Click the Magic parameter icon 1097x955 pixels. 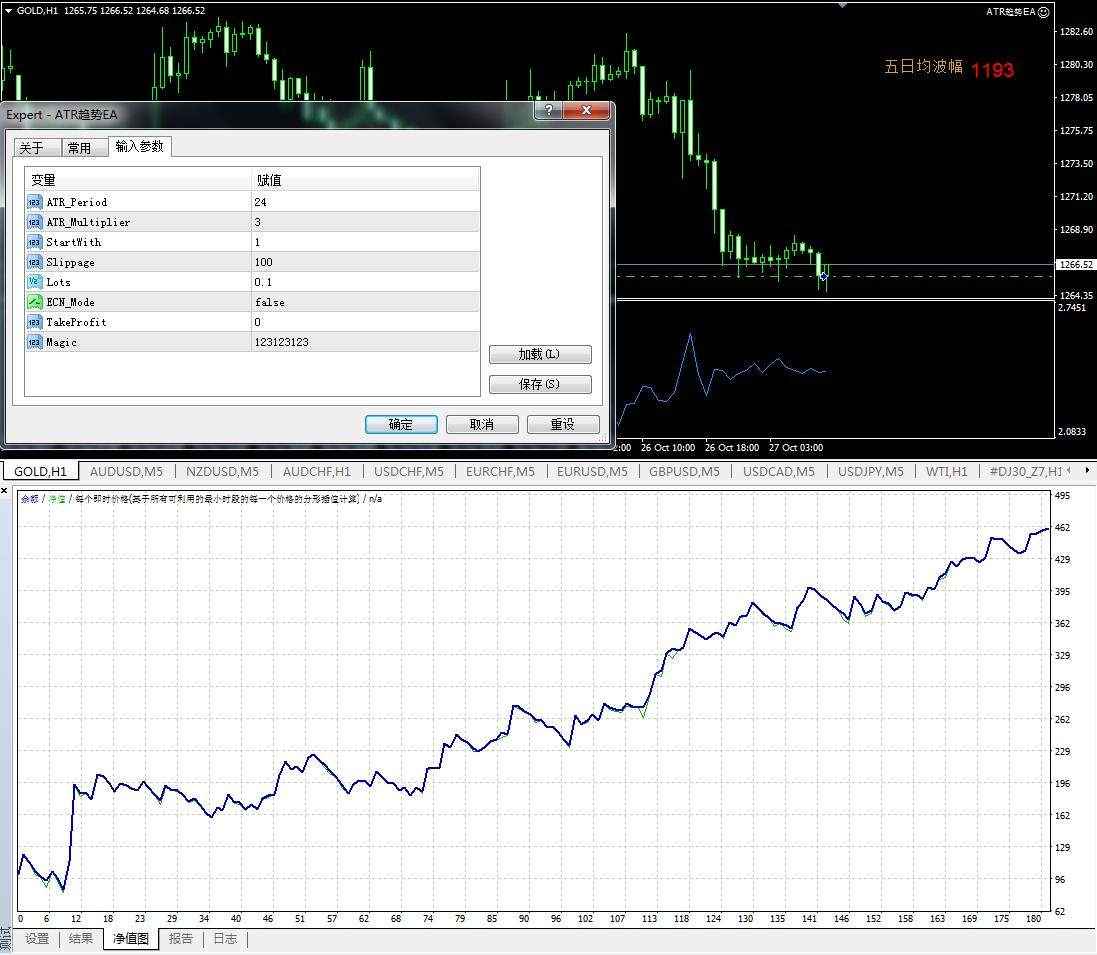[x=34, y=342]
